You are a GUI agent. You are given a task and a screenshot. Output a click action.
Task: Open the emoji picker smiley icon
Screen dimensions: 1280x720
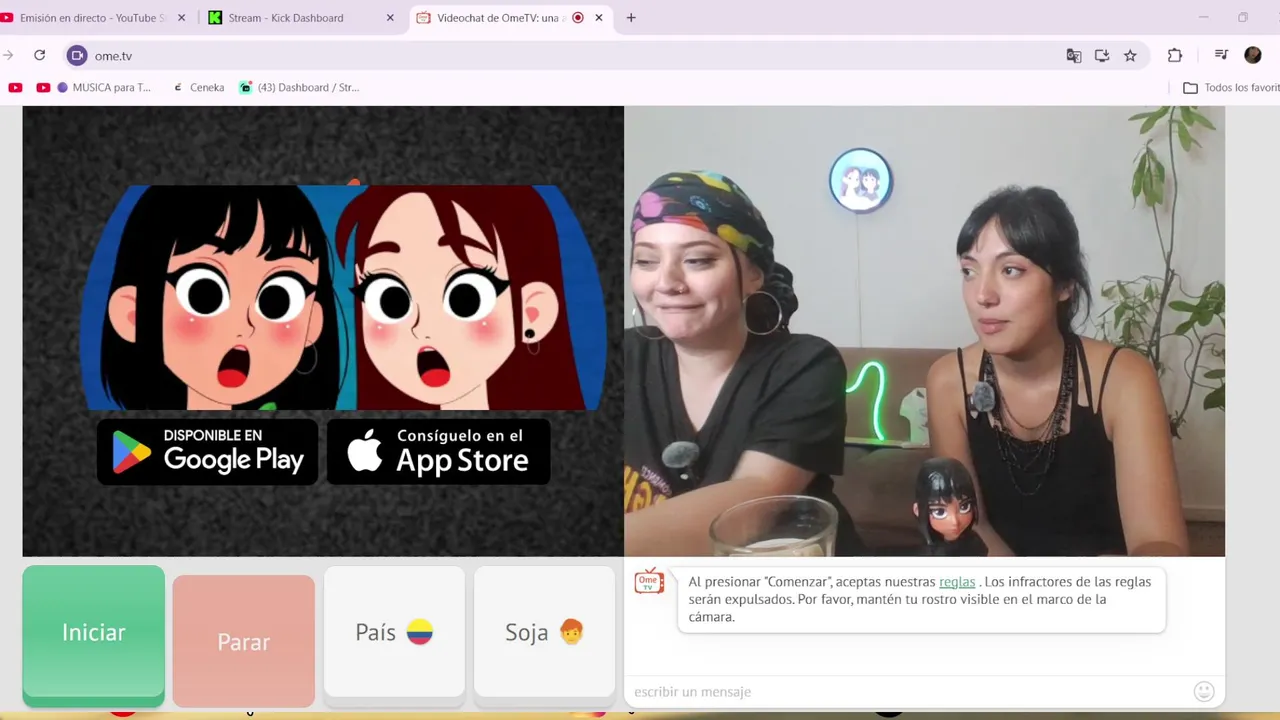click(x=1204, y=691)
